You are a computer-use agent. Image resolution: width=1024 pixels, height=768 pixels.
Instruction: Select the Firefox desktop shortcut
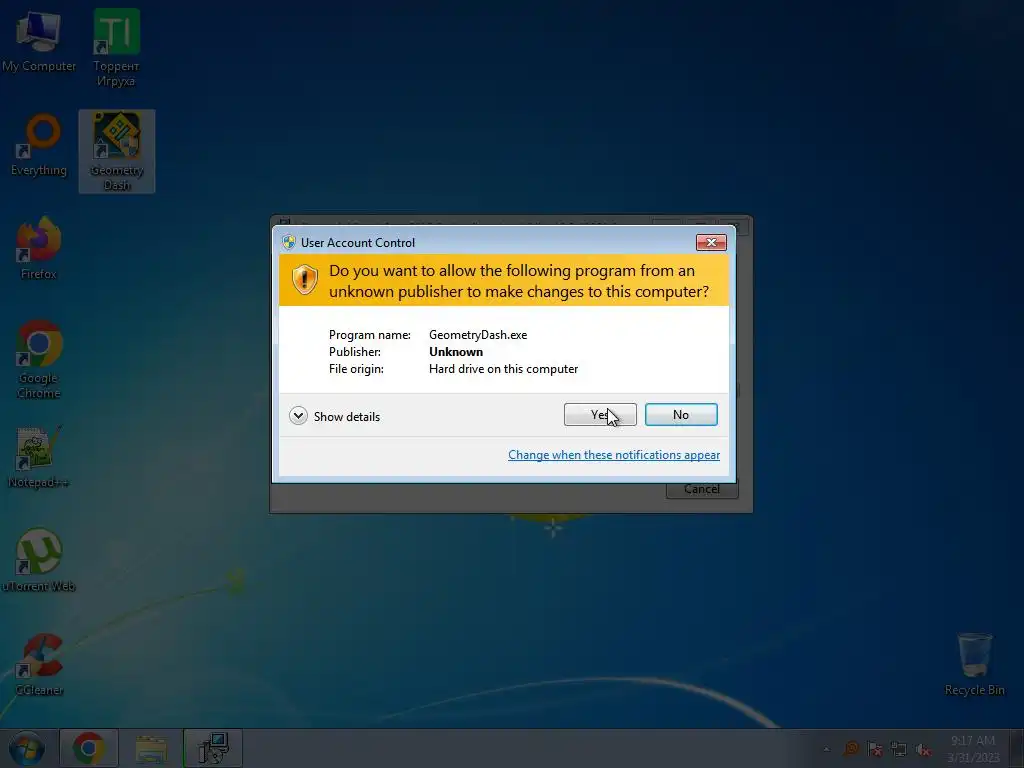point(39,249)
